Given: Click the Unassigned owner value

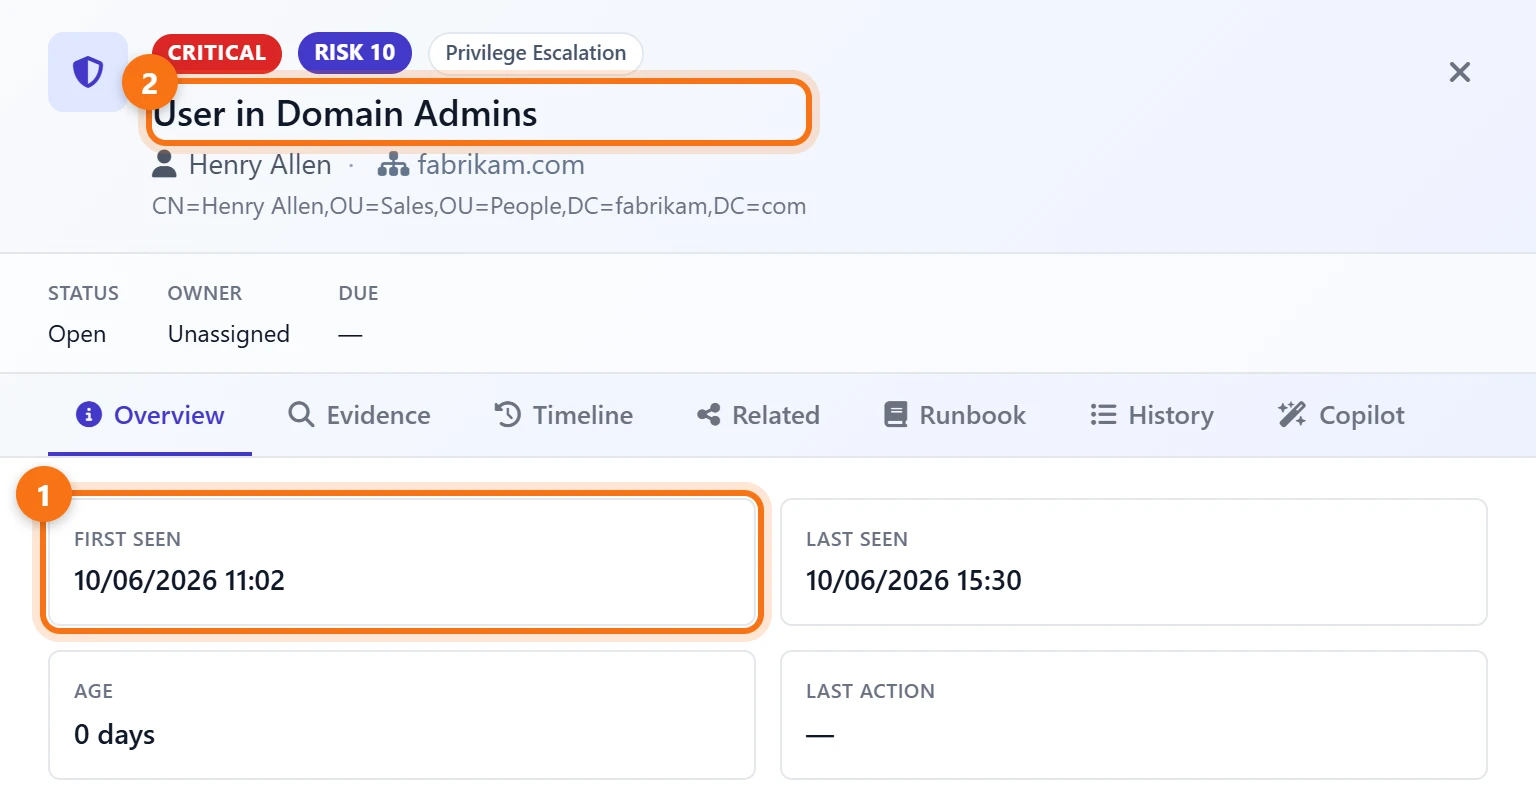Looking at the screenshot, I should click(229, 334).
